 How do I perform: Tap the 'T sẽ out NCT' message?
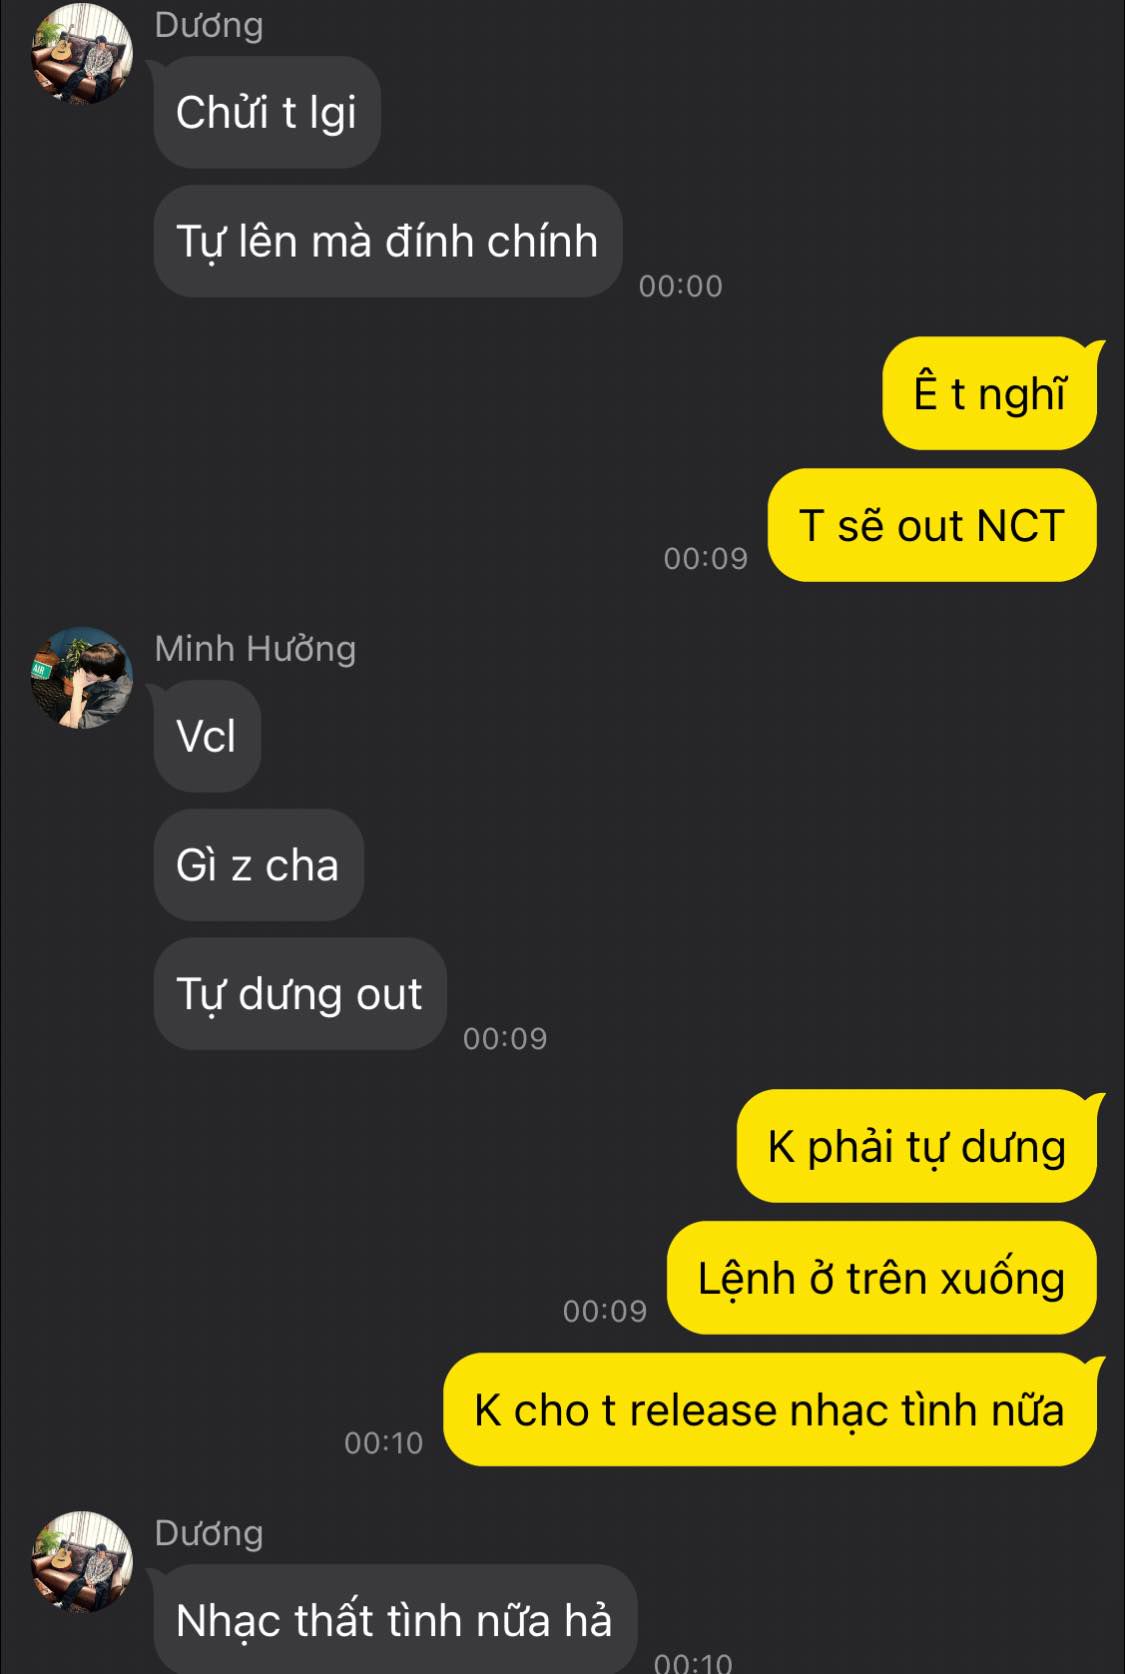[x=932, y=525]
